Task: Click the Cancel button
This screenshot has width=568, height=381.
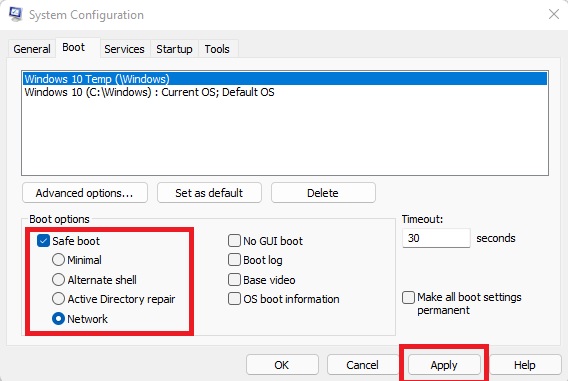Action: pos(363,365)
